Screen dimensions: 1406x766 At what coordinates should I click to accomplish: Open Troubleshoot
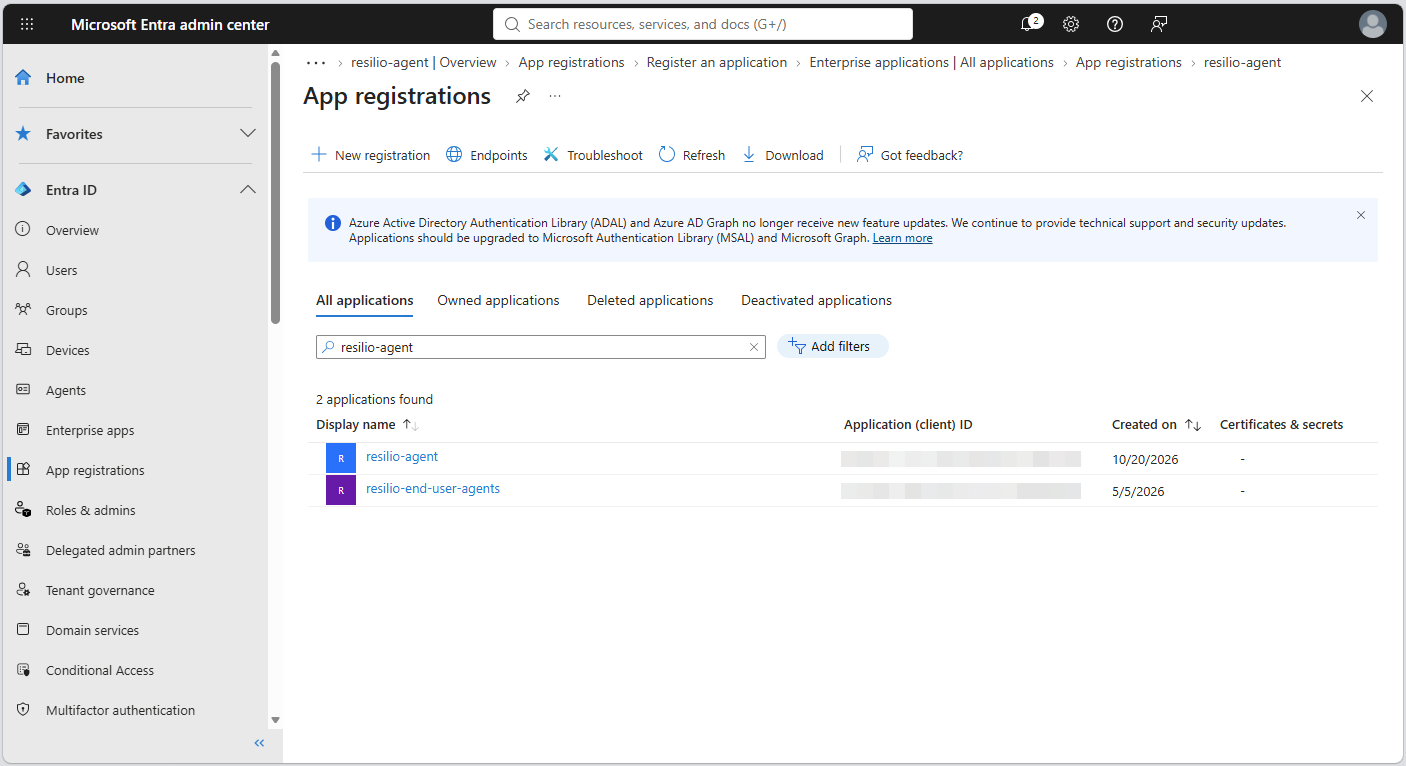(x=593, y=155)
